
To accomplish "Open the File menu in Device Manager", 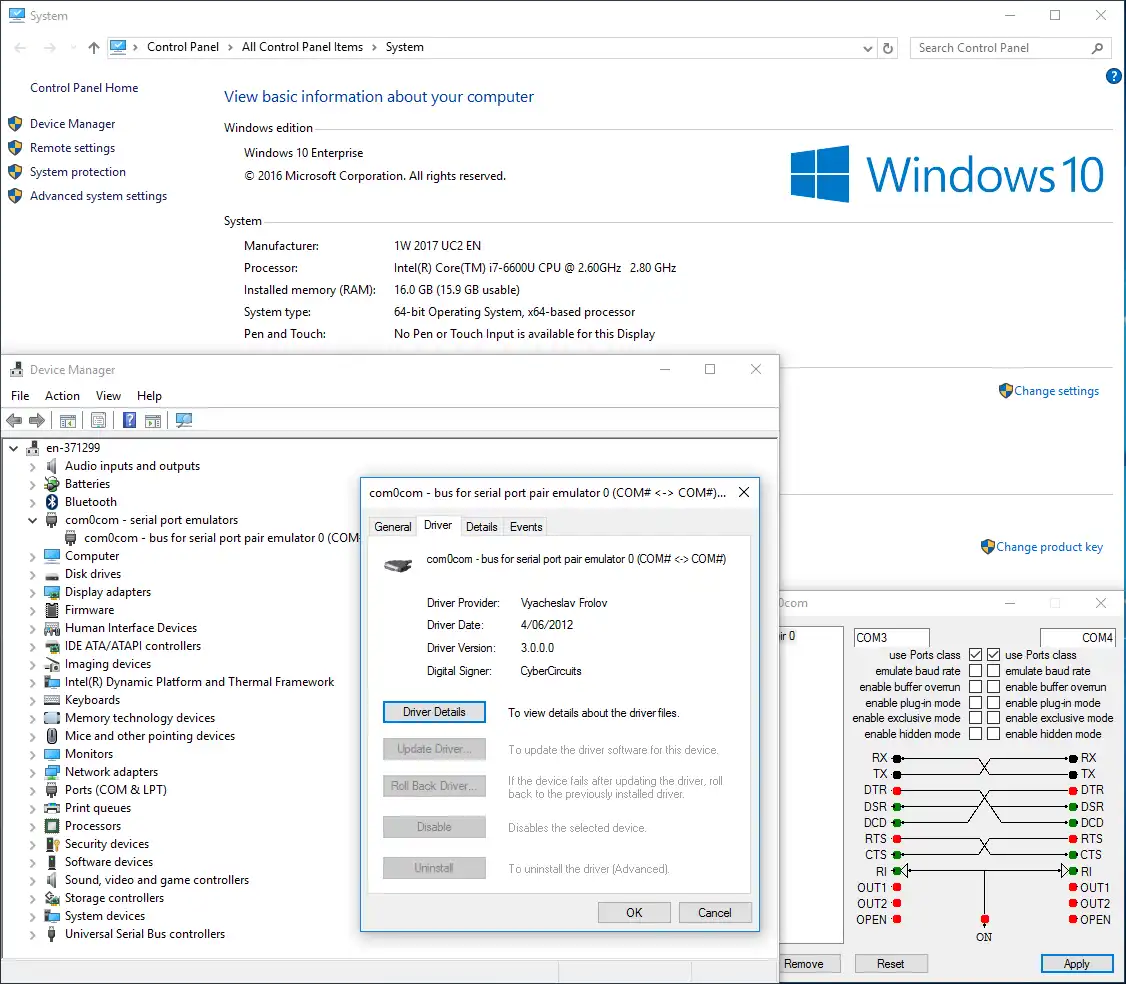I will click(20, 396).
